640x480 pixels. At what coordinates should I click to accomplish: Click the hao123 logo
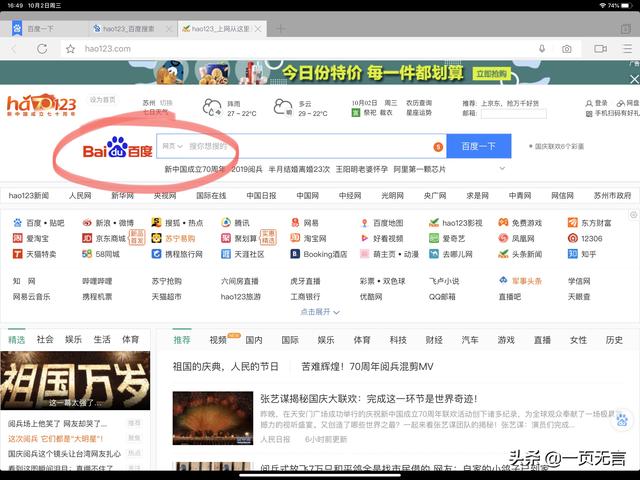(42, 105)
